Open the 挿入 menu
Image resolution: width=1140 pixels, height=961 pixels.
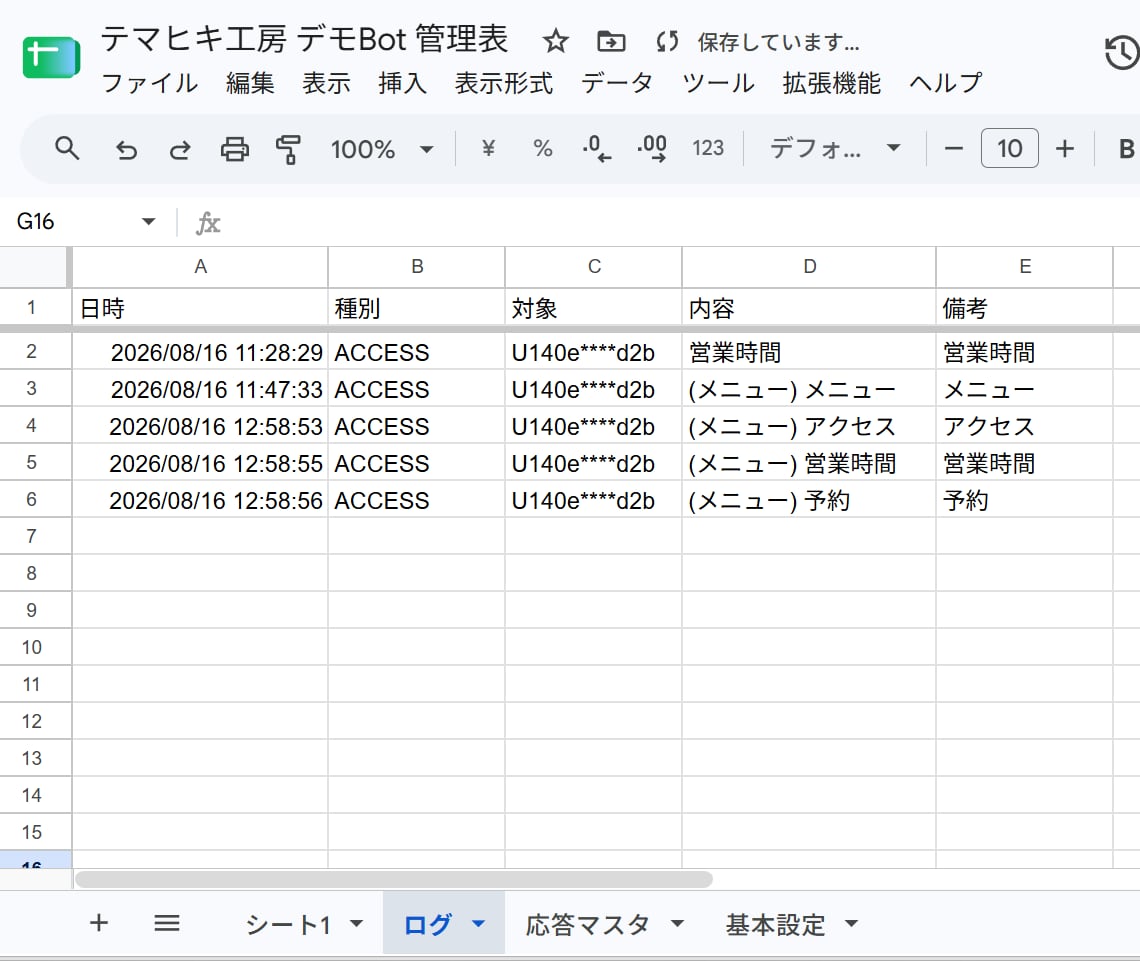click(402, 83)
